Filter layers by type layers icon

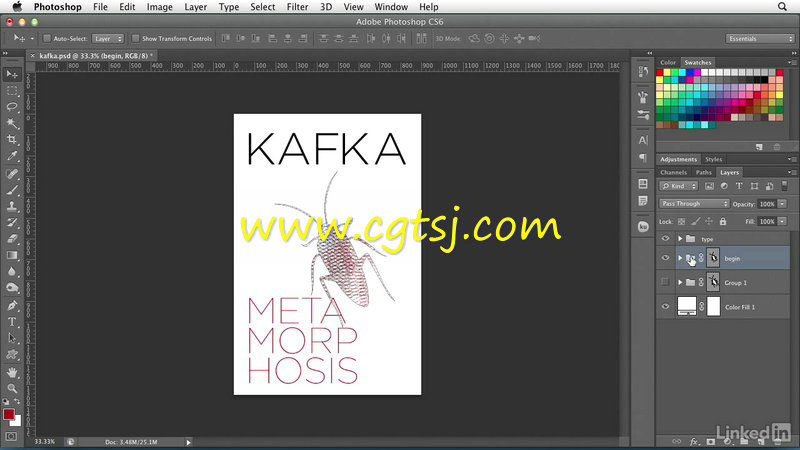(739, 186)
